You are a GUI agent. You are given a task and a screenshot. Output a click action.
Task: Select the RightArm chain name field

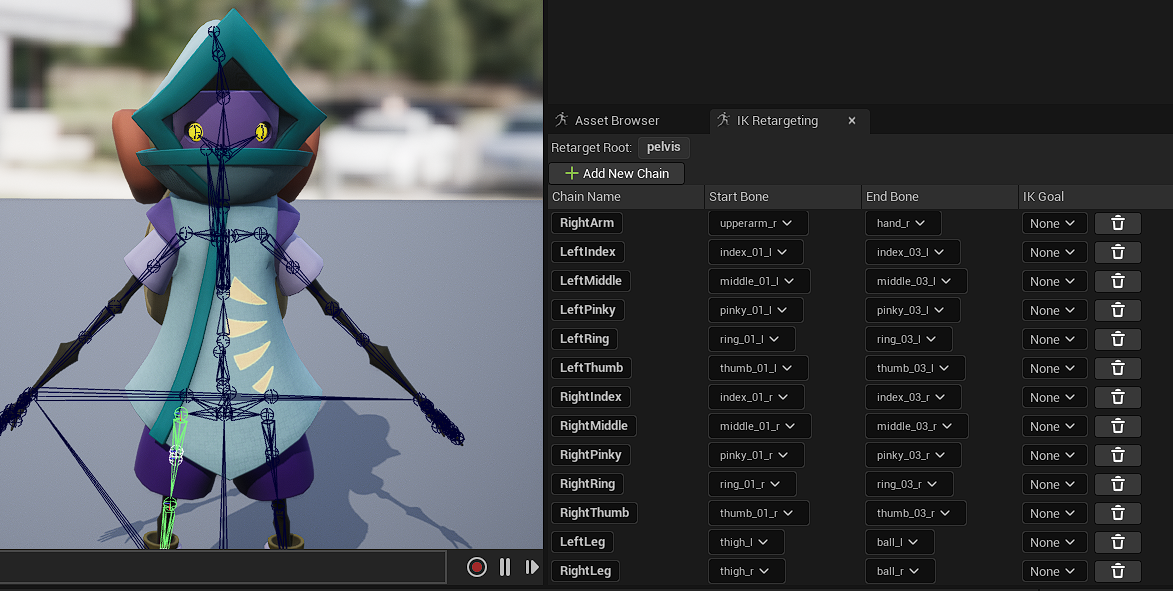[x=586, y=223]
